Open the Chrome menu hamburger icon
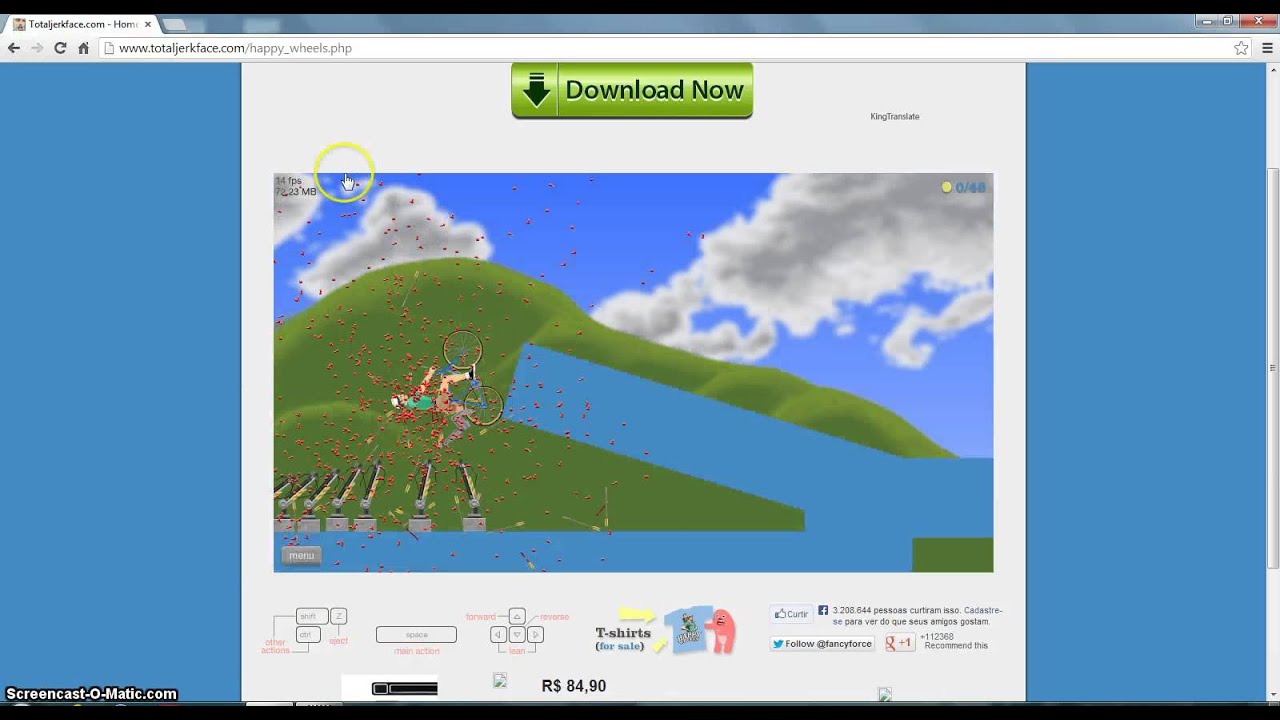The image size is (1280, 720). point(1266,48)
